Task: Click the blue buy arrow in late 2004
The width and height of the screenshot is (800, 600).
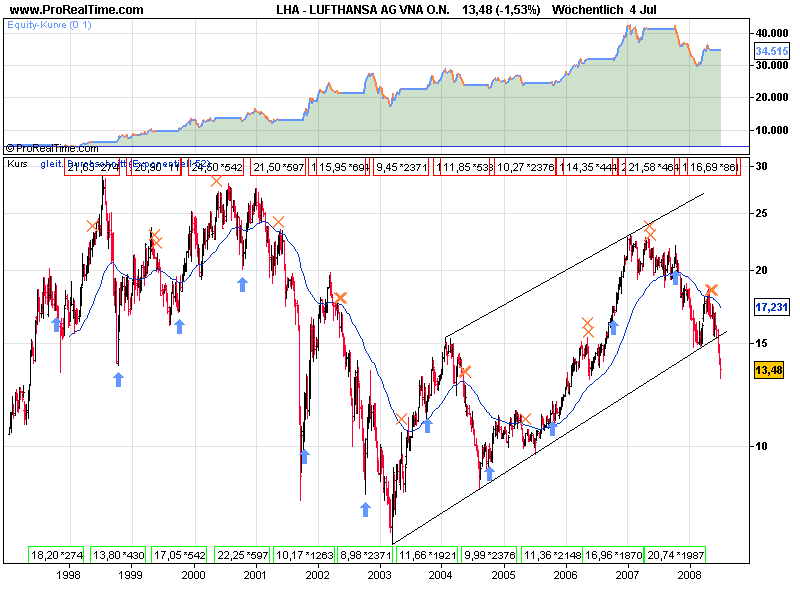Action: (489, 472)
